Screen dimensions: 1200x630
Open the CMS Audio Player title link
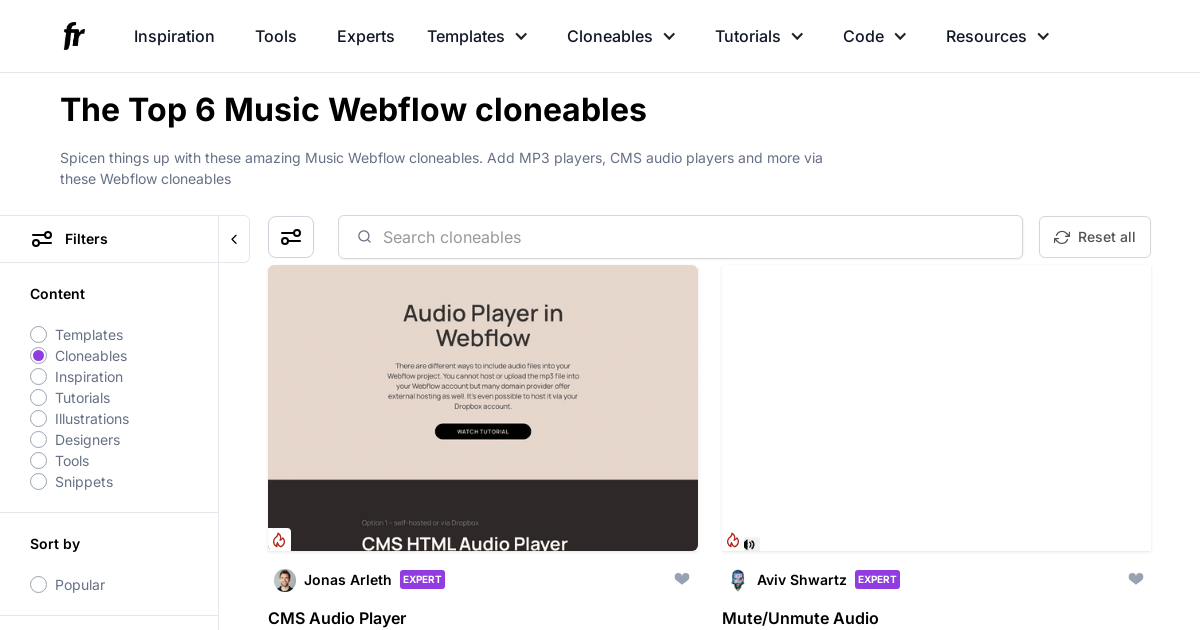coord(337,618)
